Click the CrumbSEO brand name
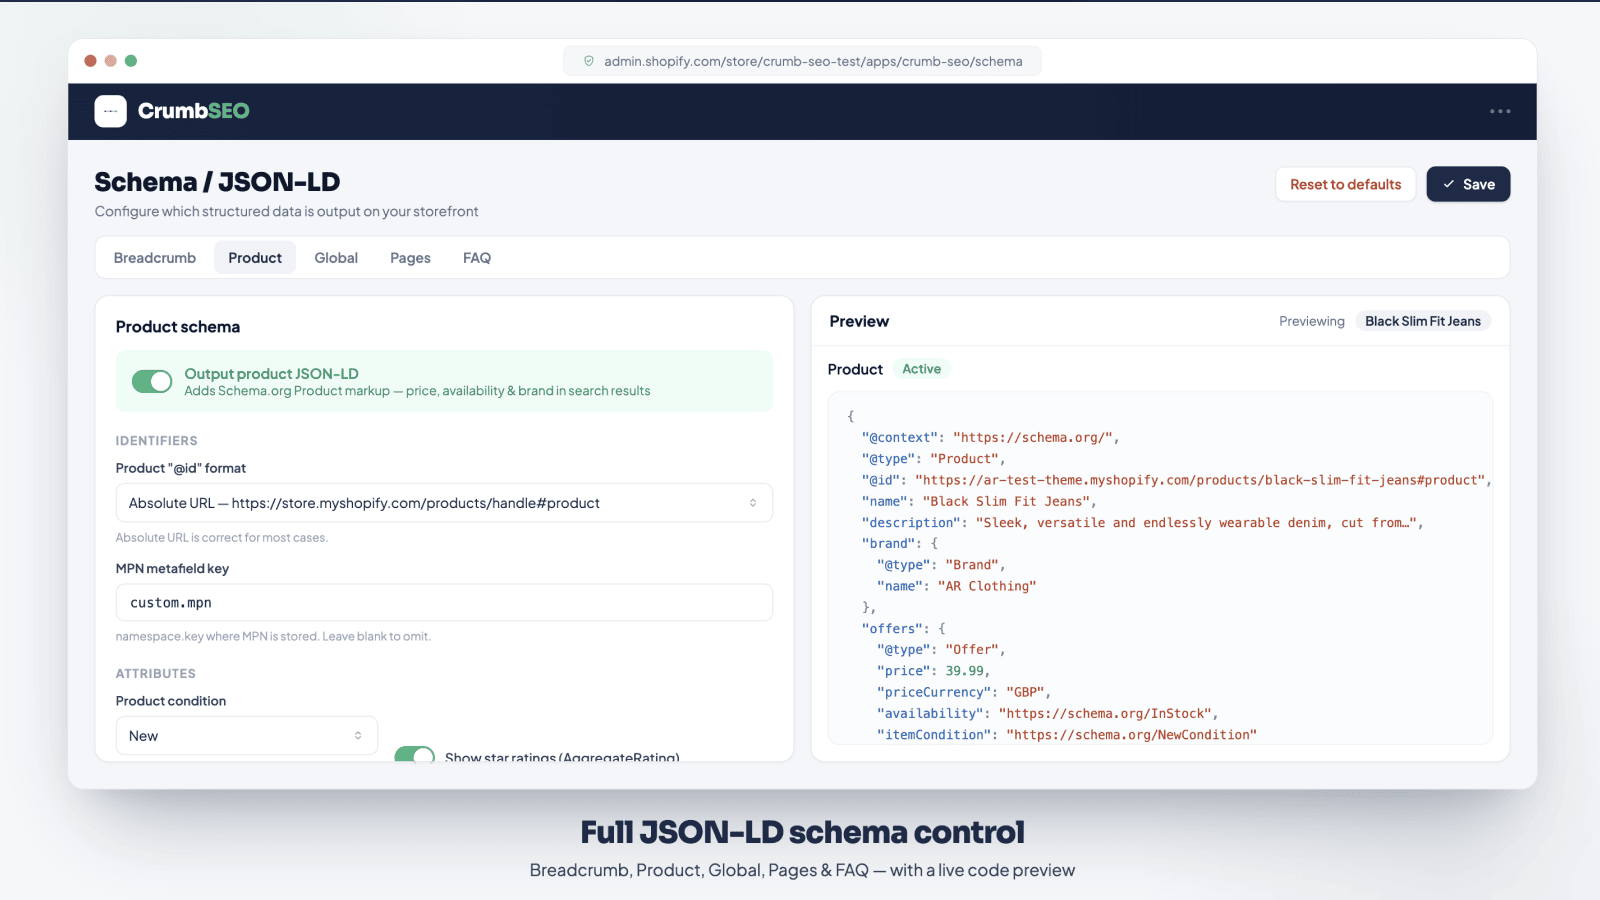 pos(194,111)
